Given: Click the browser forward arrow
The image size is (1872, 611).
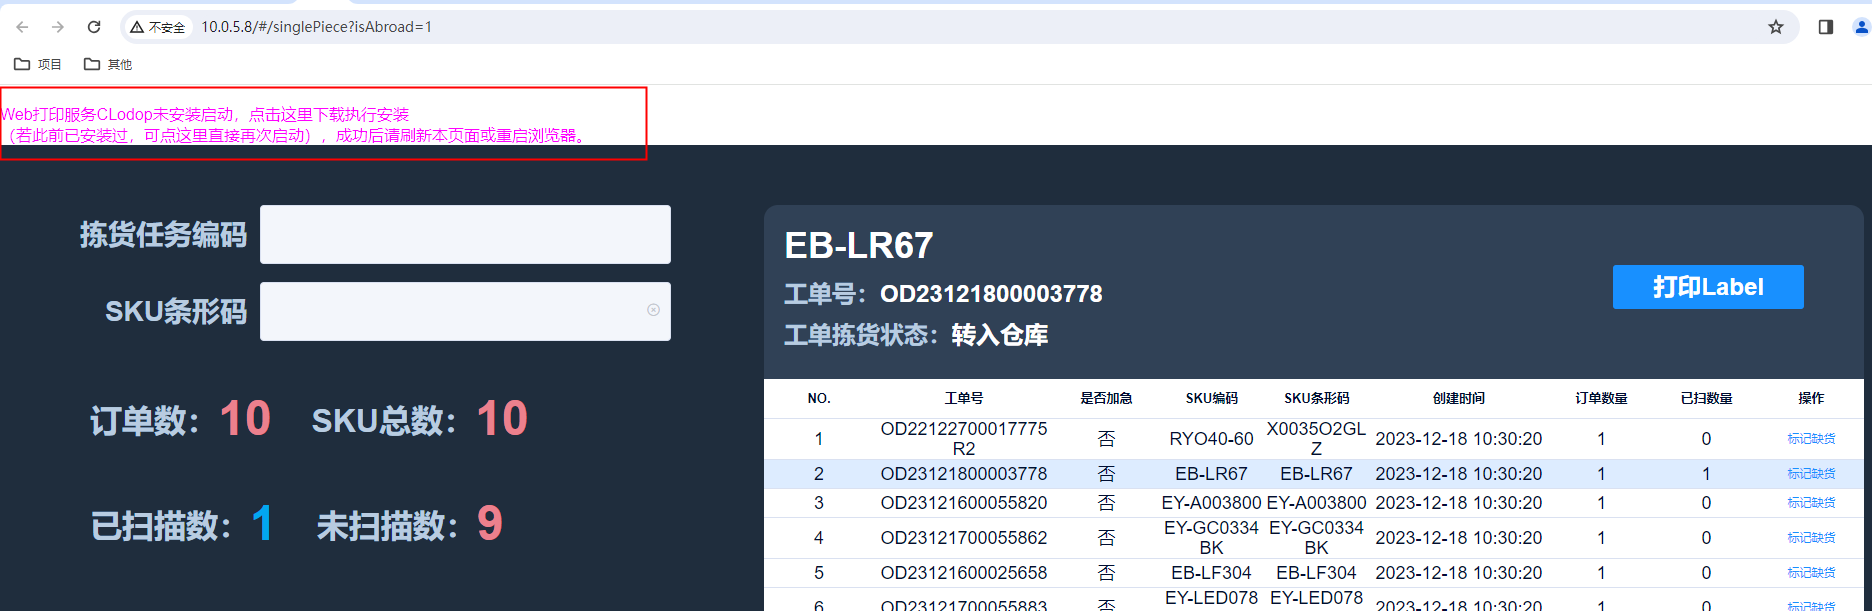Looking at the screenshot, I should point(58,27).
